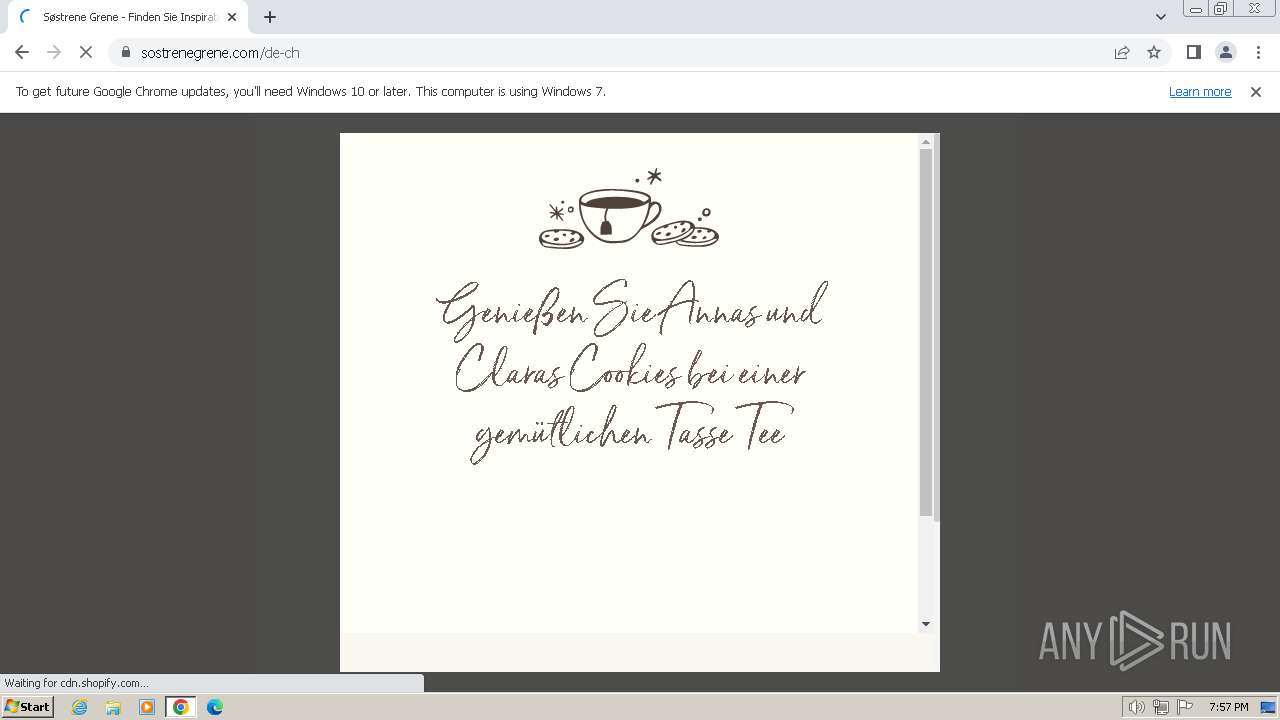This screenshot has height=720, width=1280.
Task: Launch Internet Explorer from the taskbar
Action: 80,707
